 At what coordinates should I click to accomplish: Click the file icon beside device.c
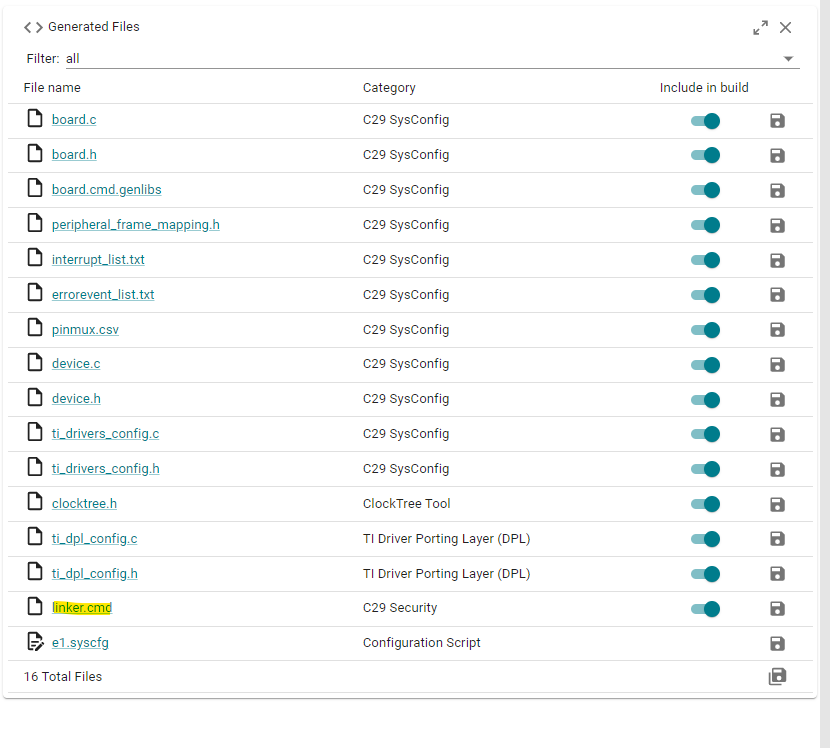[x=35, y=363]
